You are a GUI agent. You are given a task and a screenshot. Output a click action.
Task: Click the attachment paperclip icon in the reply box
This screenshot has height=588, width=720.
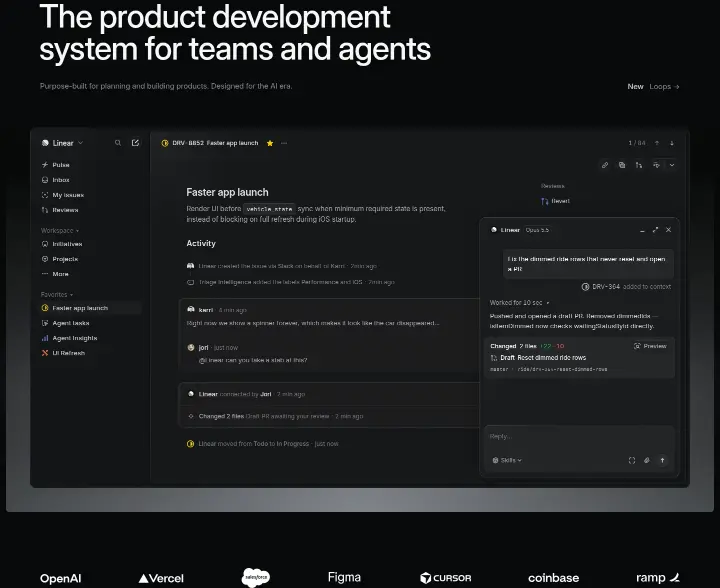tap(647, 460)
